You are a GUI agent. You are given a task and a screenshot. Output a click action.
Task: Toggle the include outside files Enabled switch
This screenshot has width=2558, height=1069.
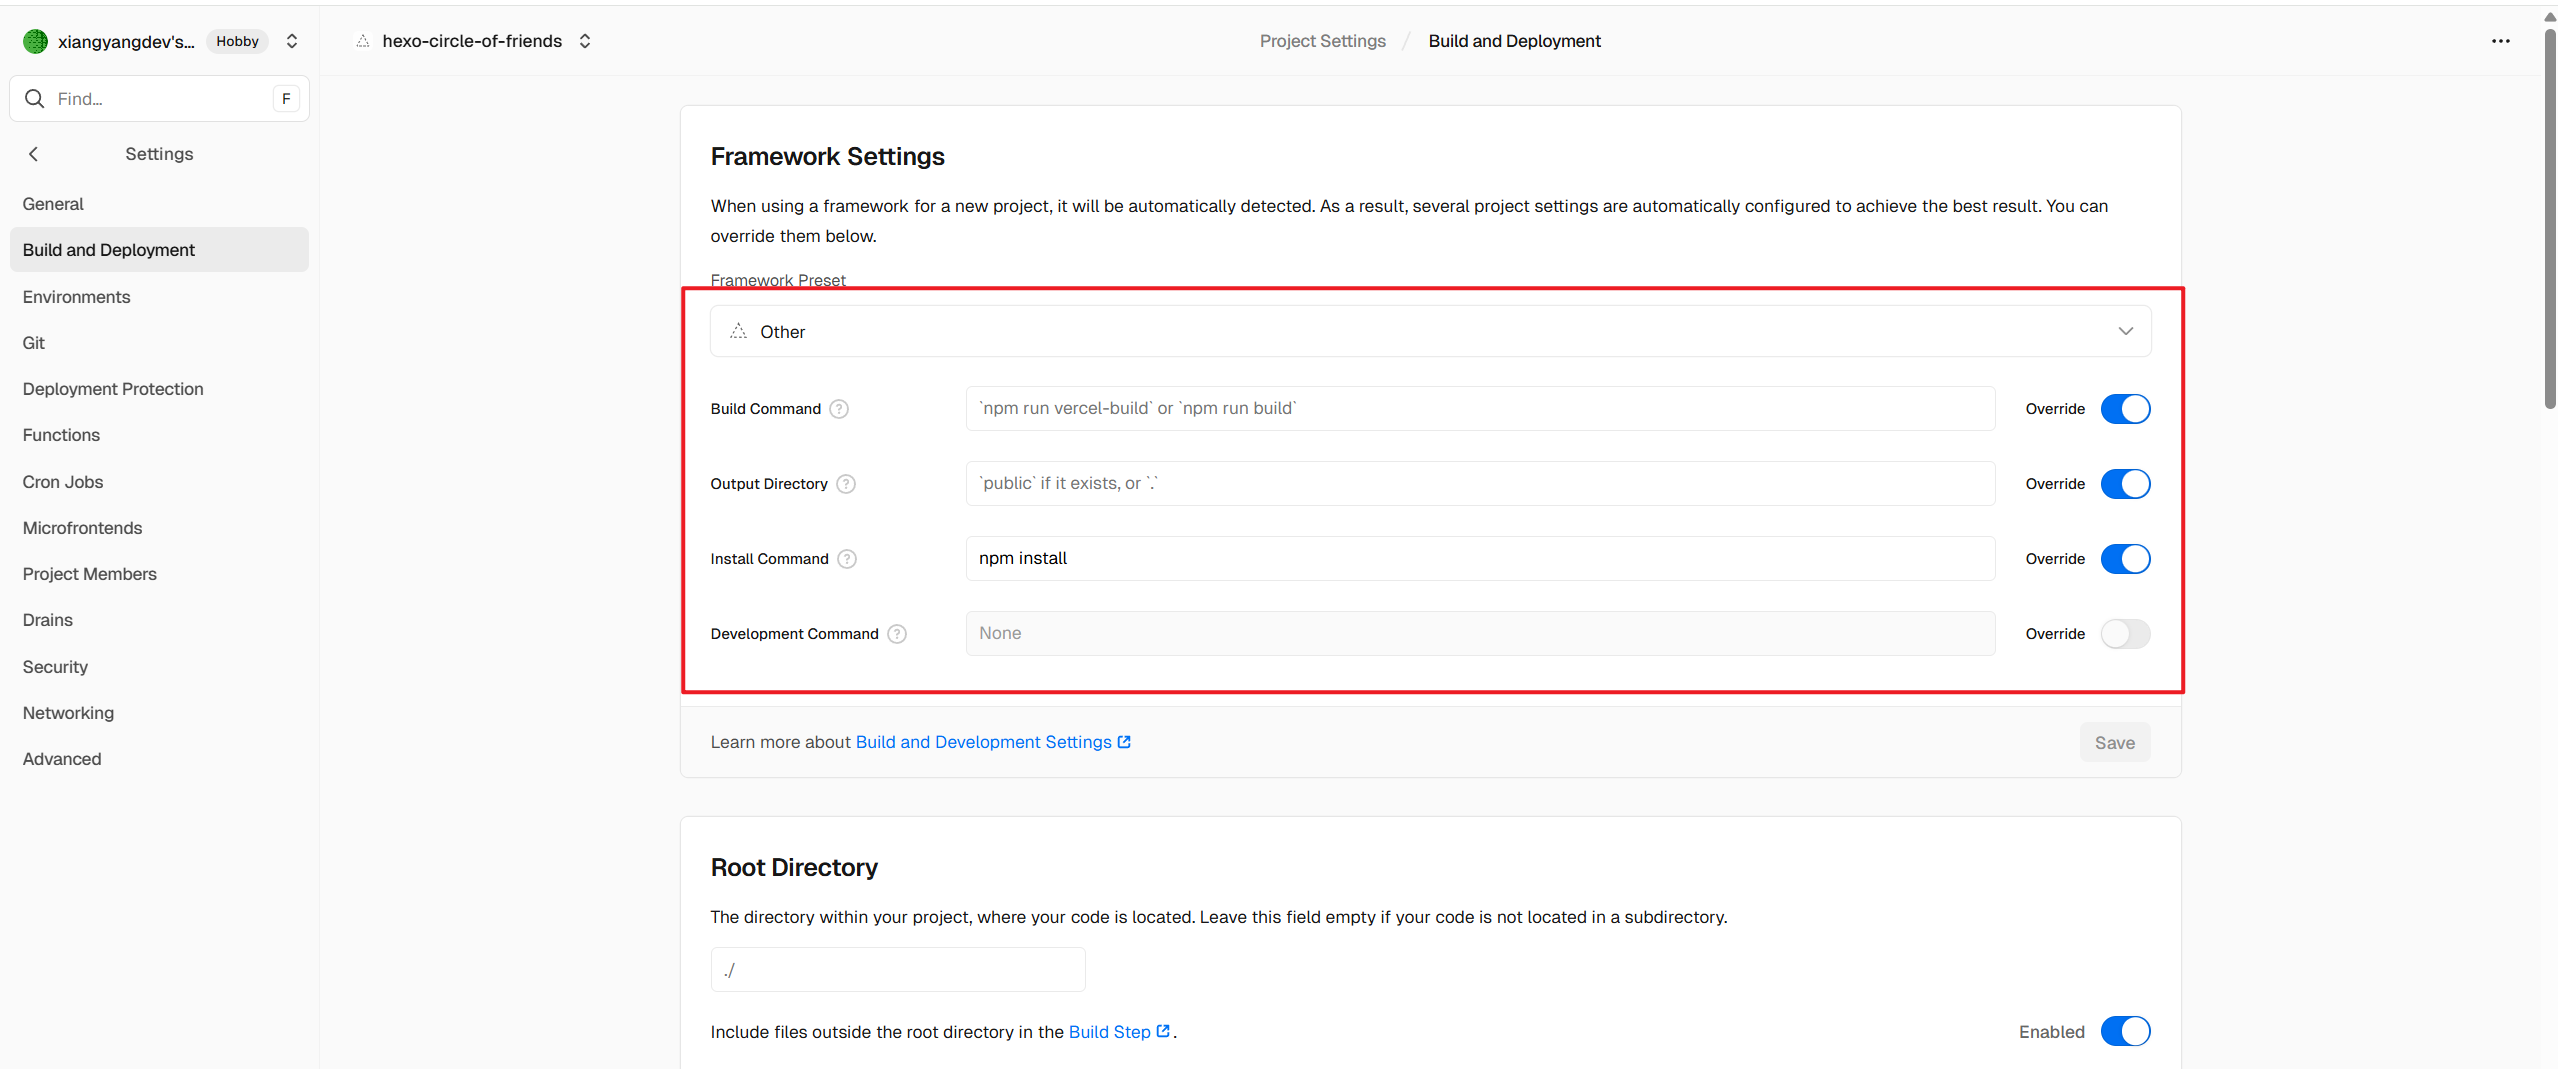pos(2125,1032)
